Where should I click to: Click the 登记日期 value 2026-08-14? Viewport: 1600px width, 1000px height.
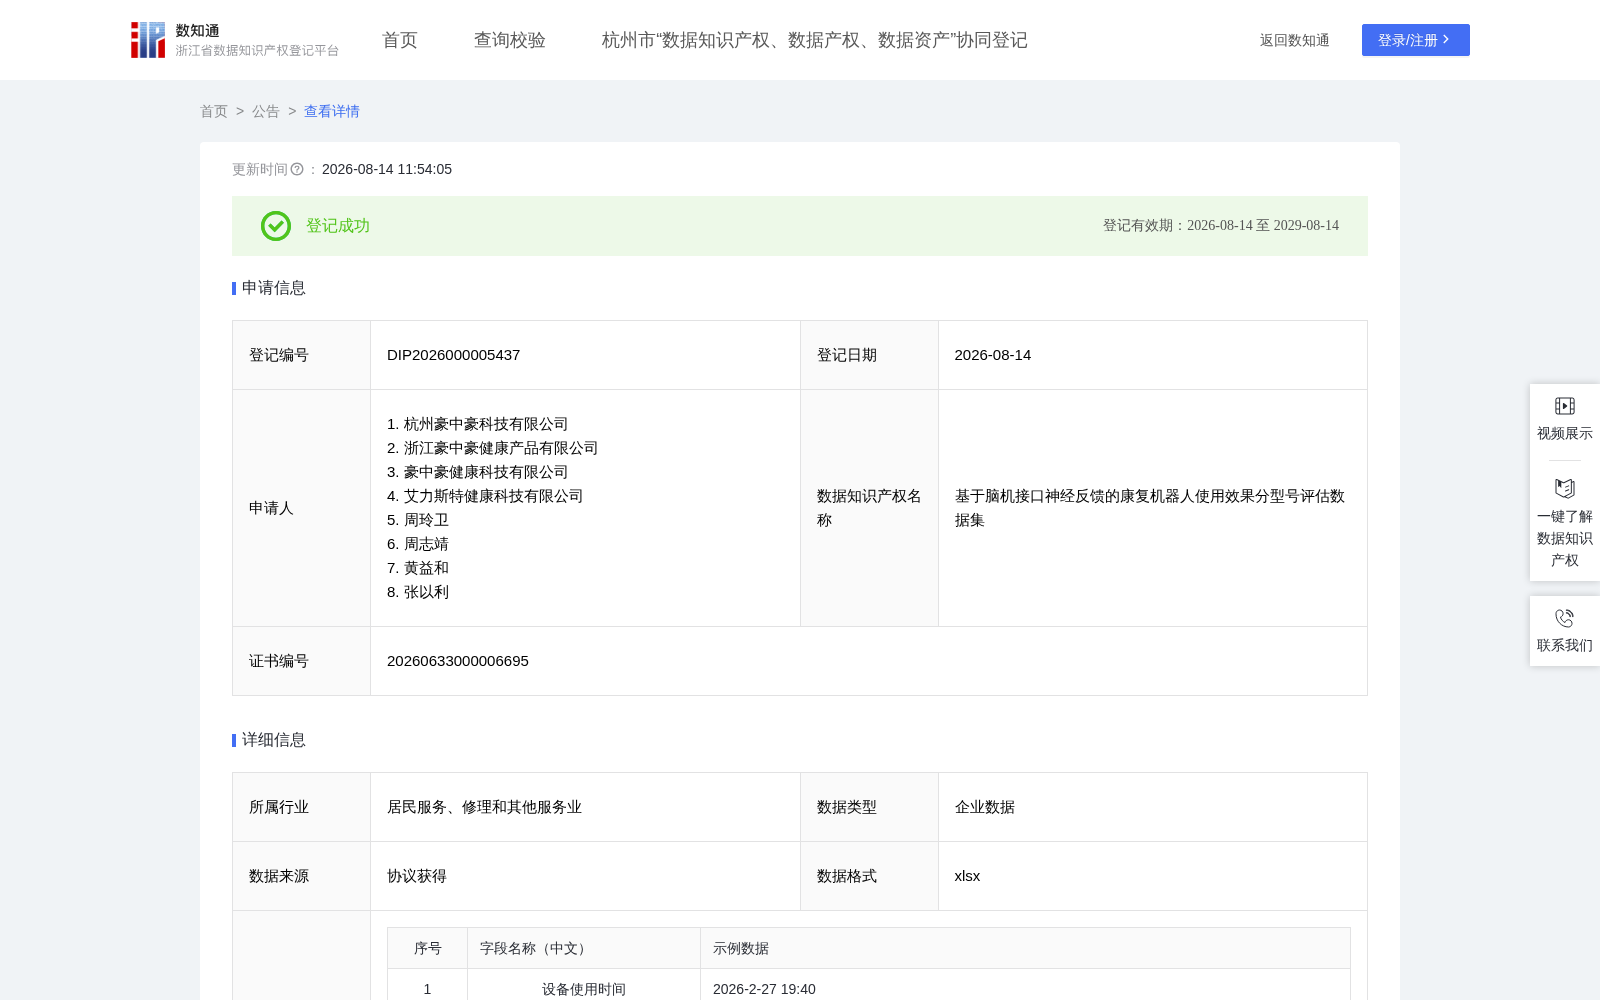coord(993,355)
